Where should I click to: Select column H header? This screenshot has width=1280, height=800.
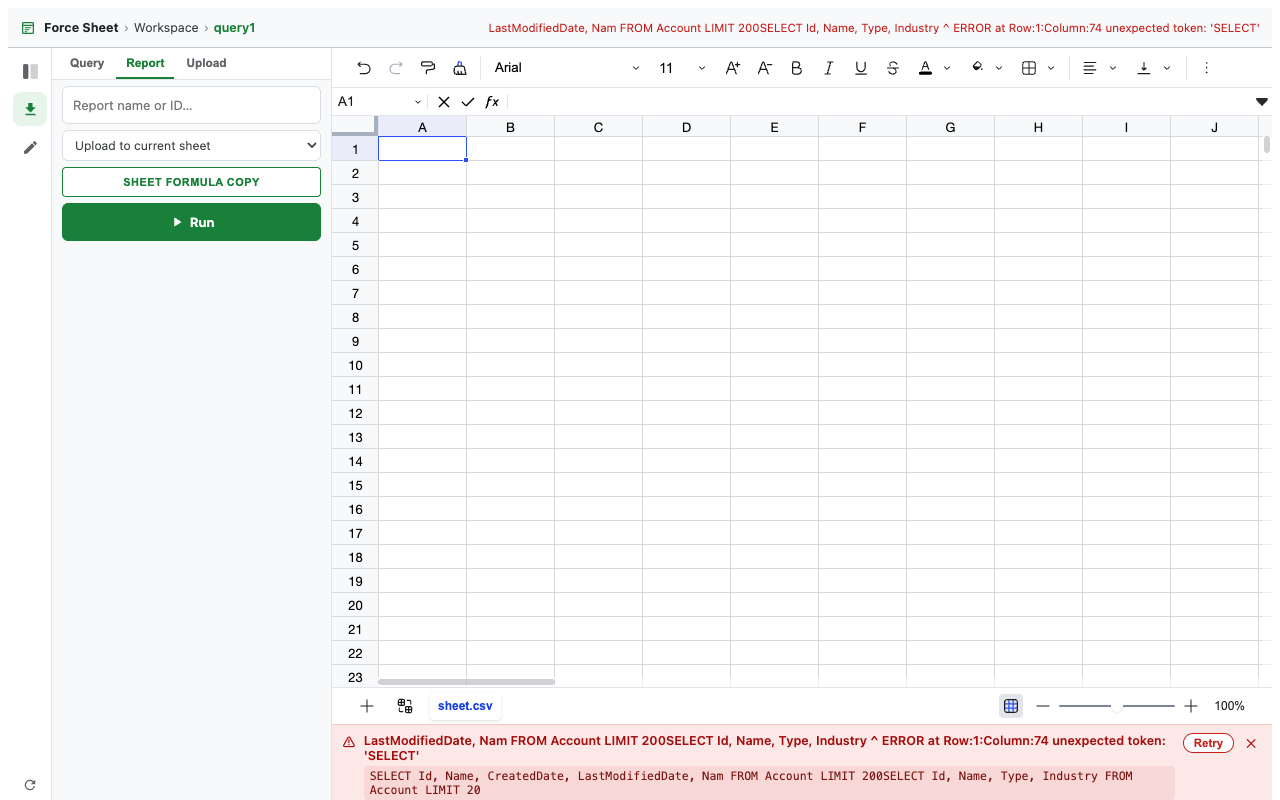point(1038,127)
